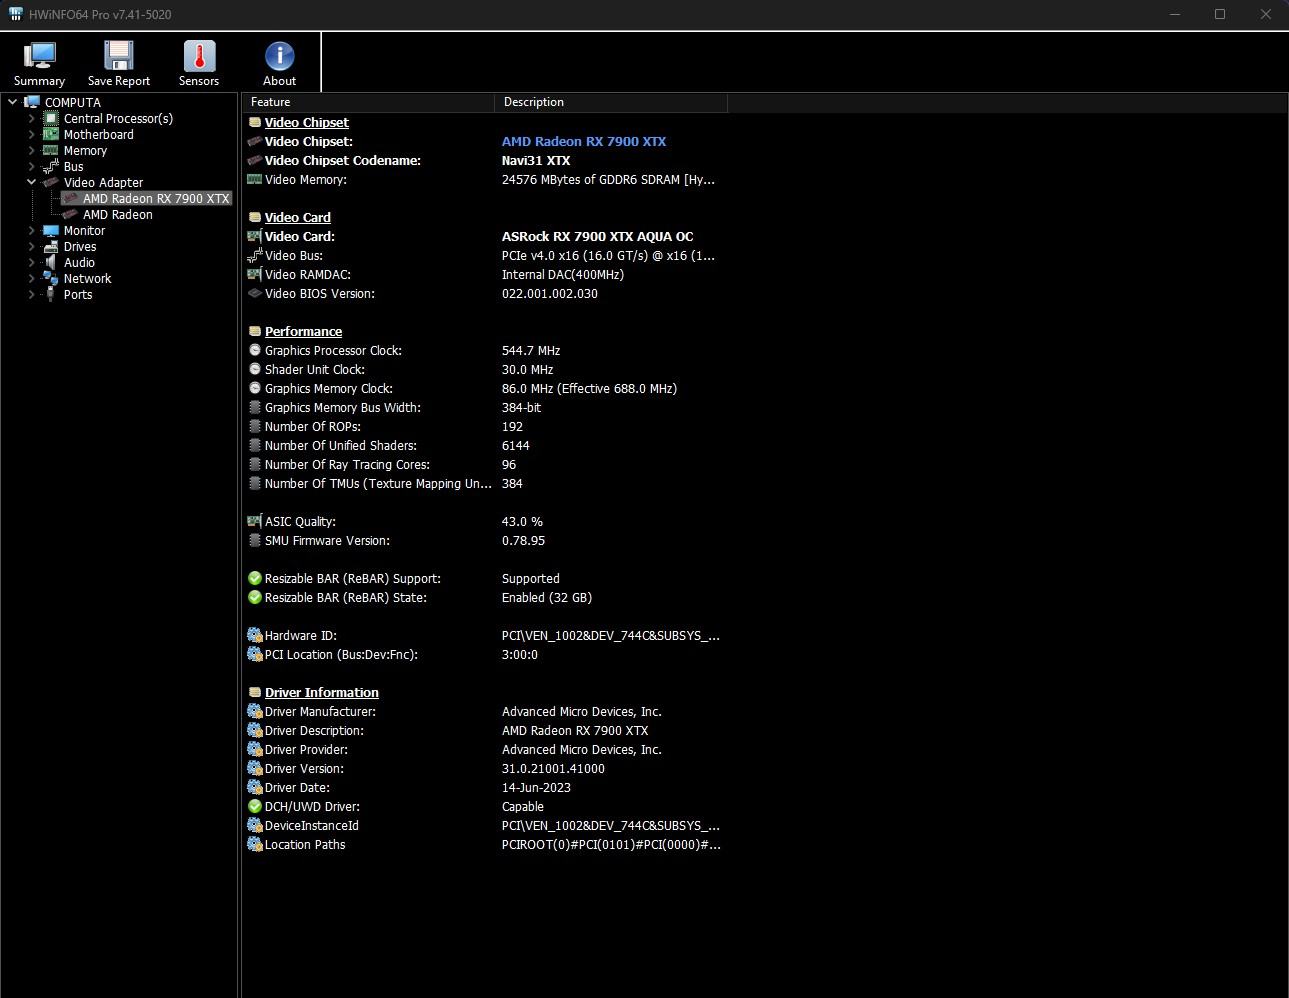Click the Description column header
Screen dimensions: 1289x998
611,102
